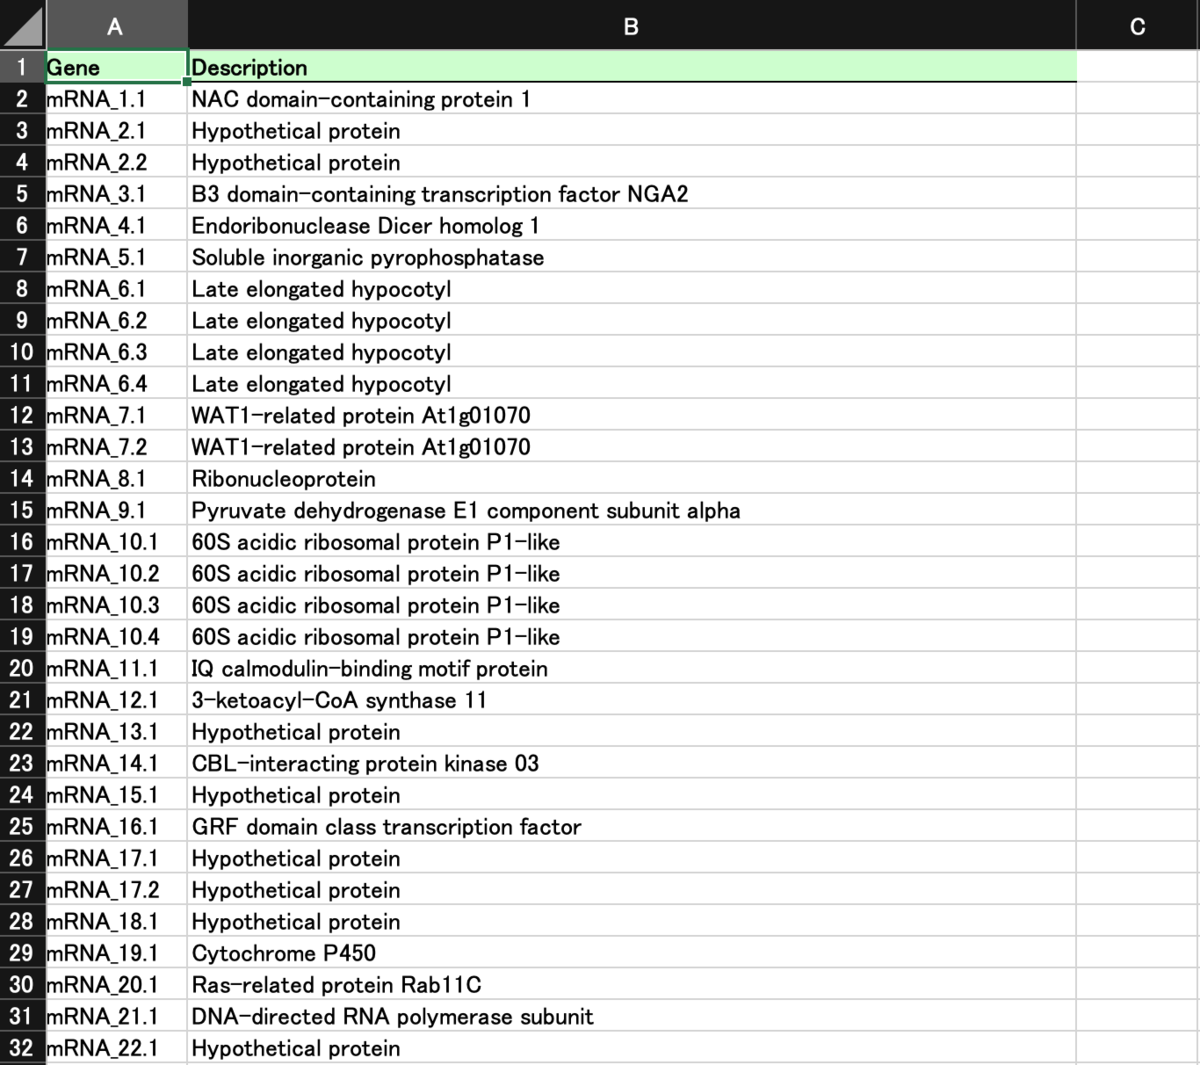The image size is (1200, 1065).
Task: Click cell mRNA_22.1
Action: 116,1048
